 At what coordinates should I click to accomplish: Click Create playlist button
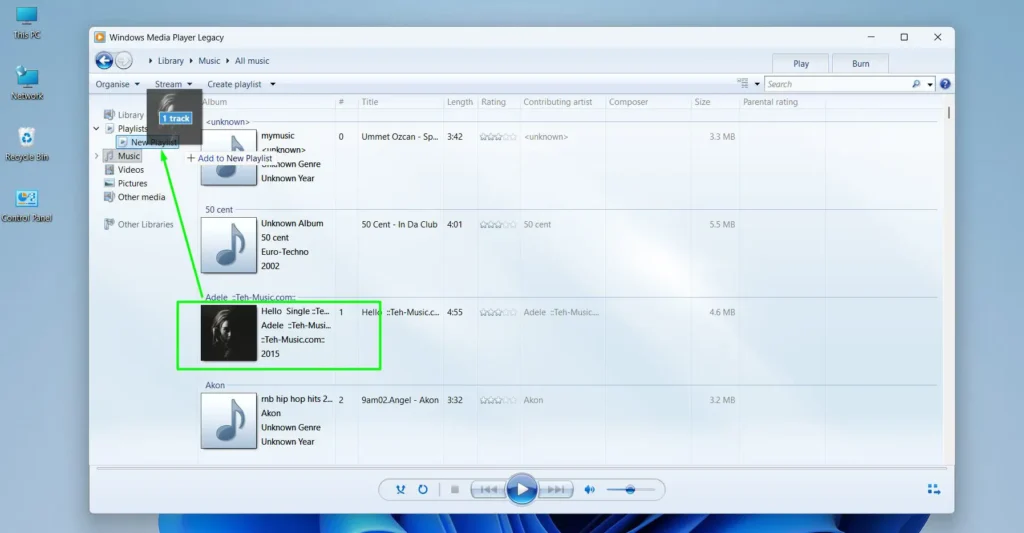pos(234,84)
